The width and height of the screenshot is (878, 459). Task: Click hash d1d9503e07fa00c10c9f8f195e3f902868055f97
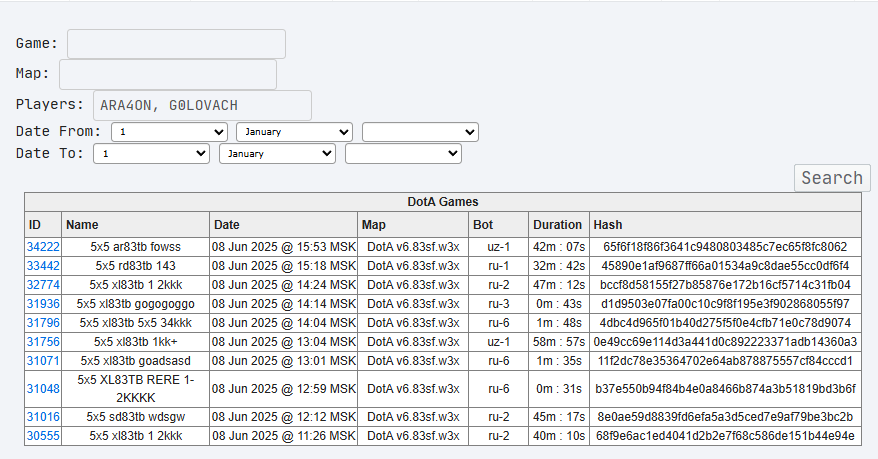point(725,304)
